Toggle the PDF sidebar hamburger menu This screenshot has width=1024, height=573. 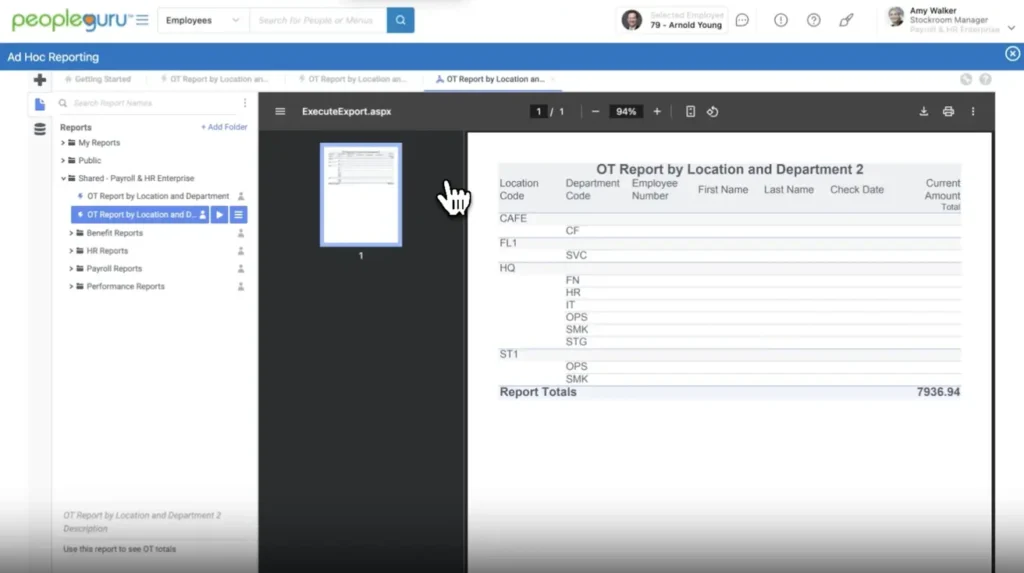(x=280, y=112)
